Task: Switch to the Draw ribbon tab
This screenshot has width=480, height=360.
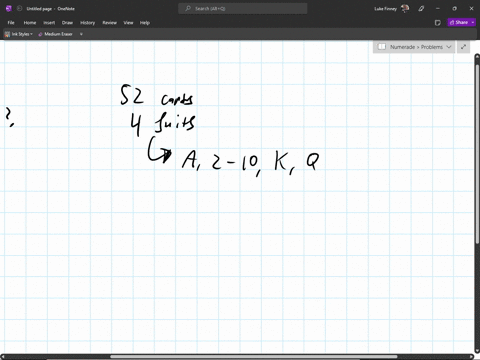Action: coord(67,23)
